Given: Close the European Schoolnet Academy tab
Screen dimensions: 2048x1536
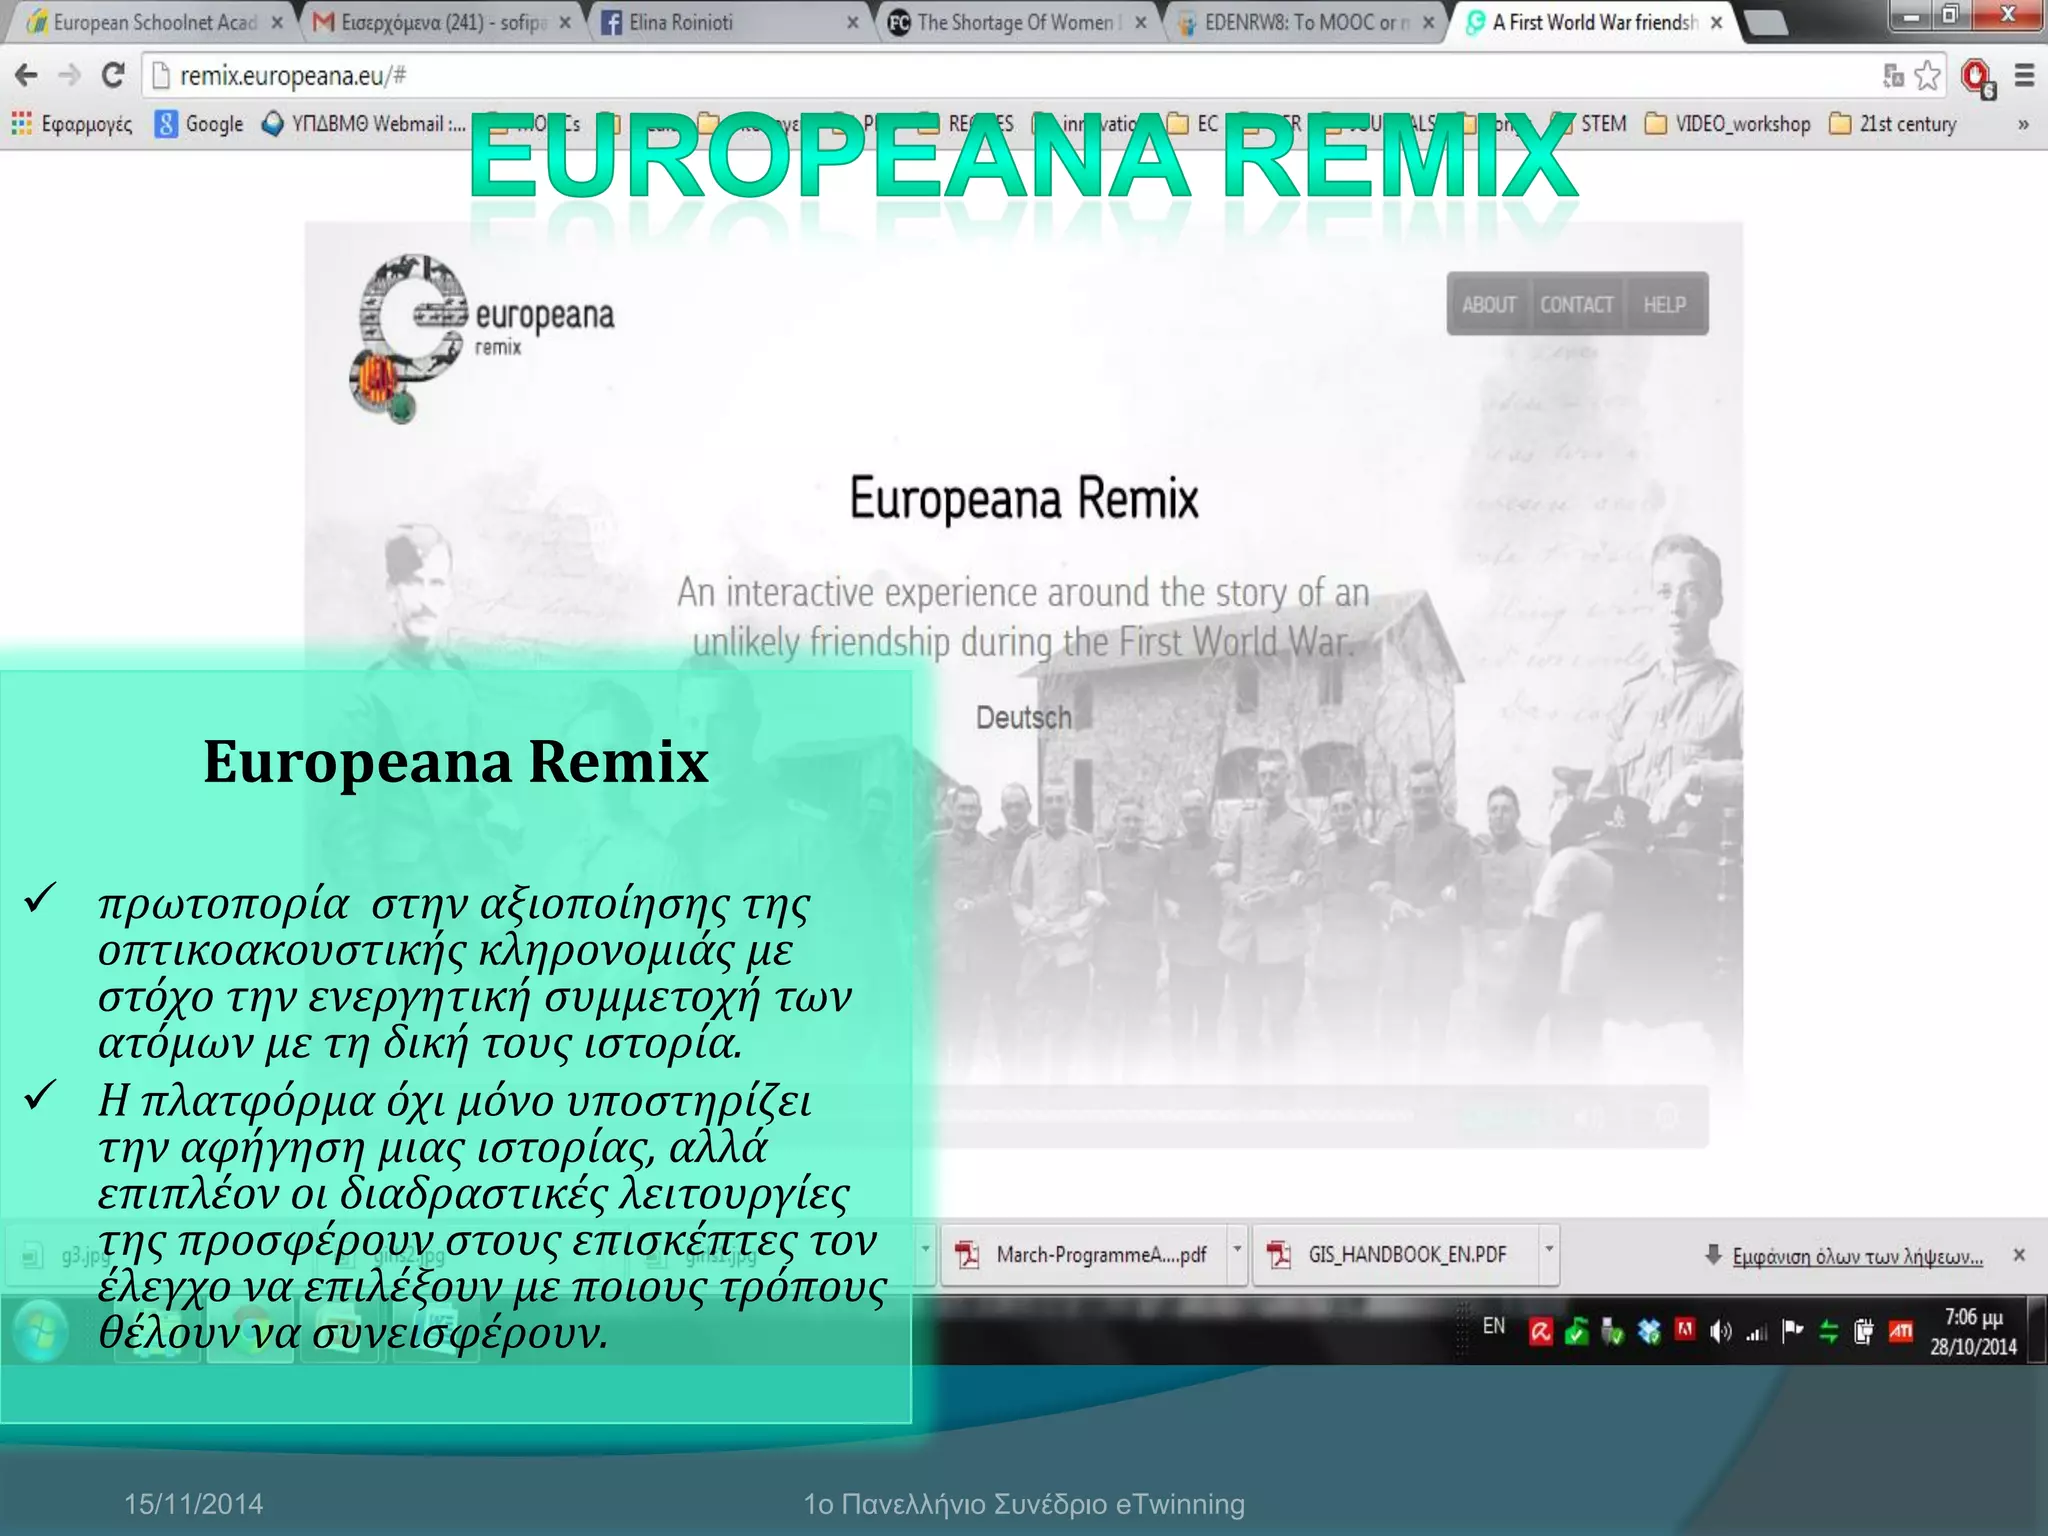Looking at the screenshot, I should coord(277,22).
